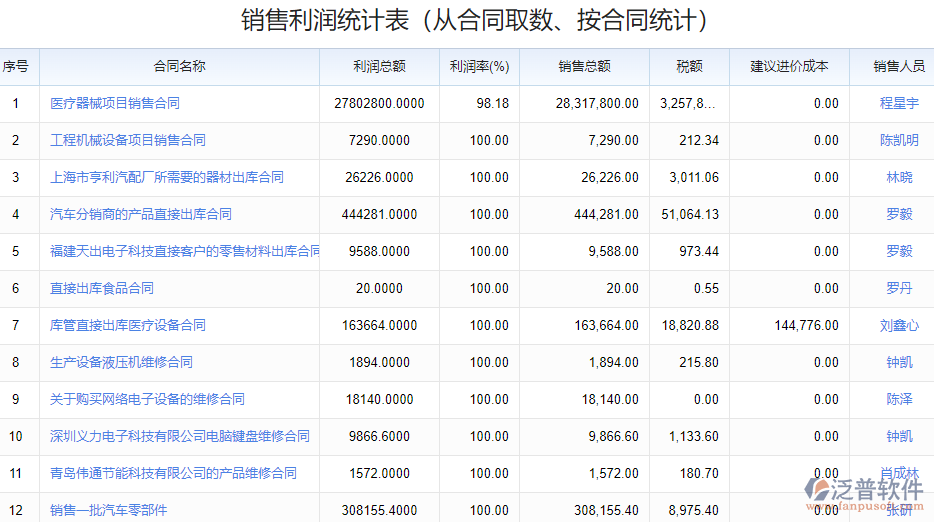This screenshot has width=934, height=522.
Task: View salesperson 程星宇
Action: point(899,103)
